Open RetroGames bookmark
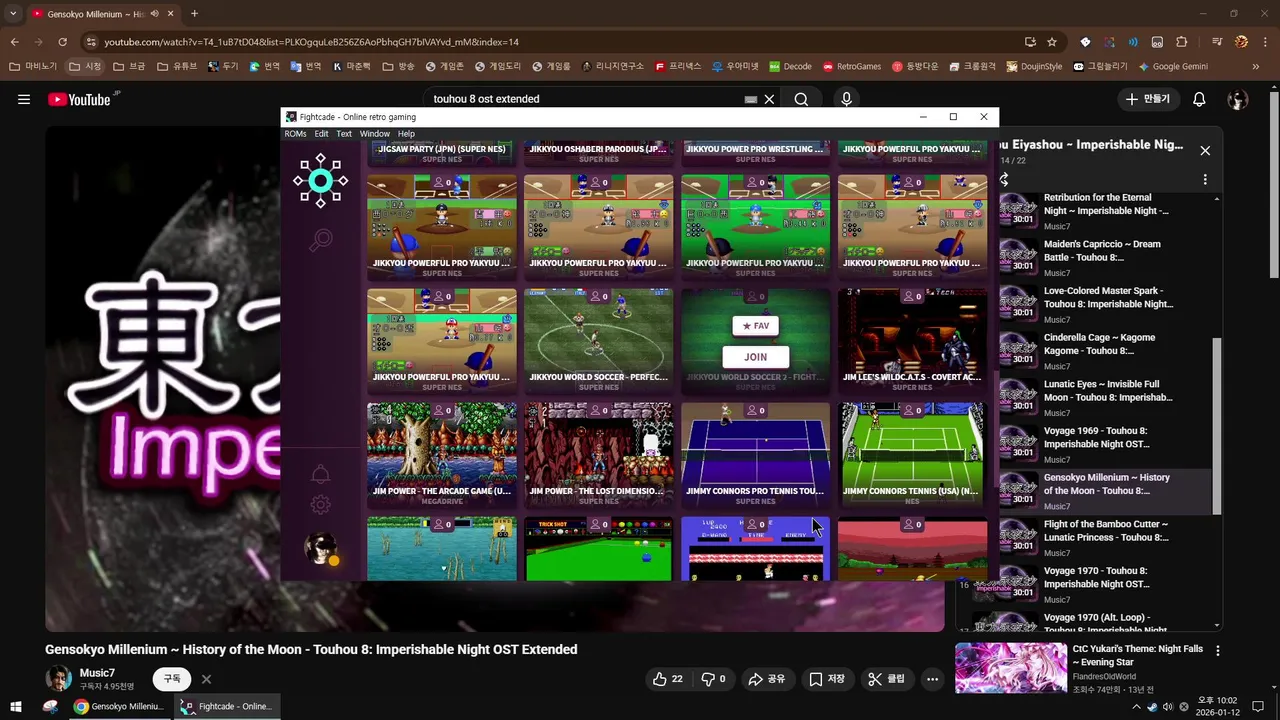 [852, 66]
